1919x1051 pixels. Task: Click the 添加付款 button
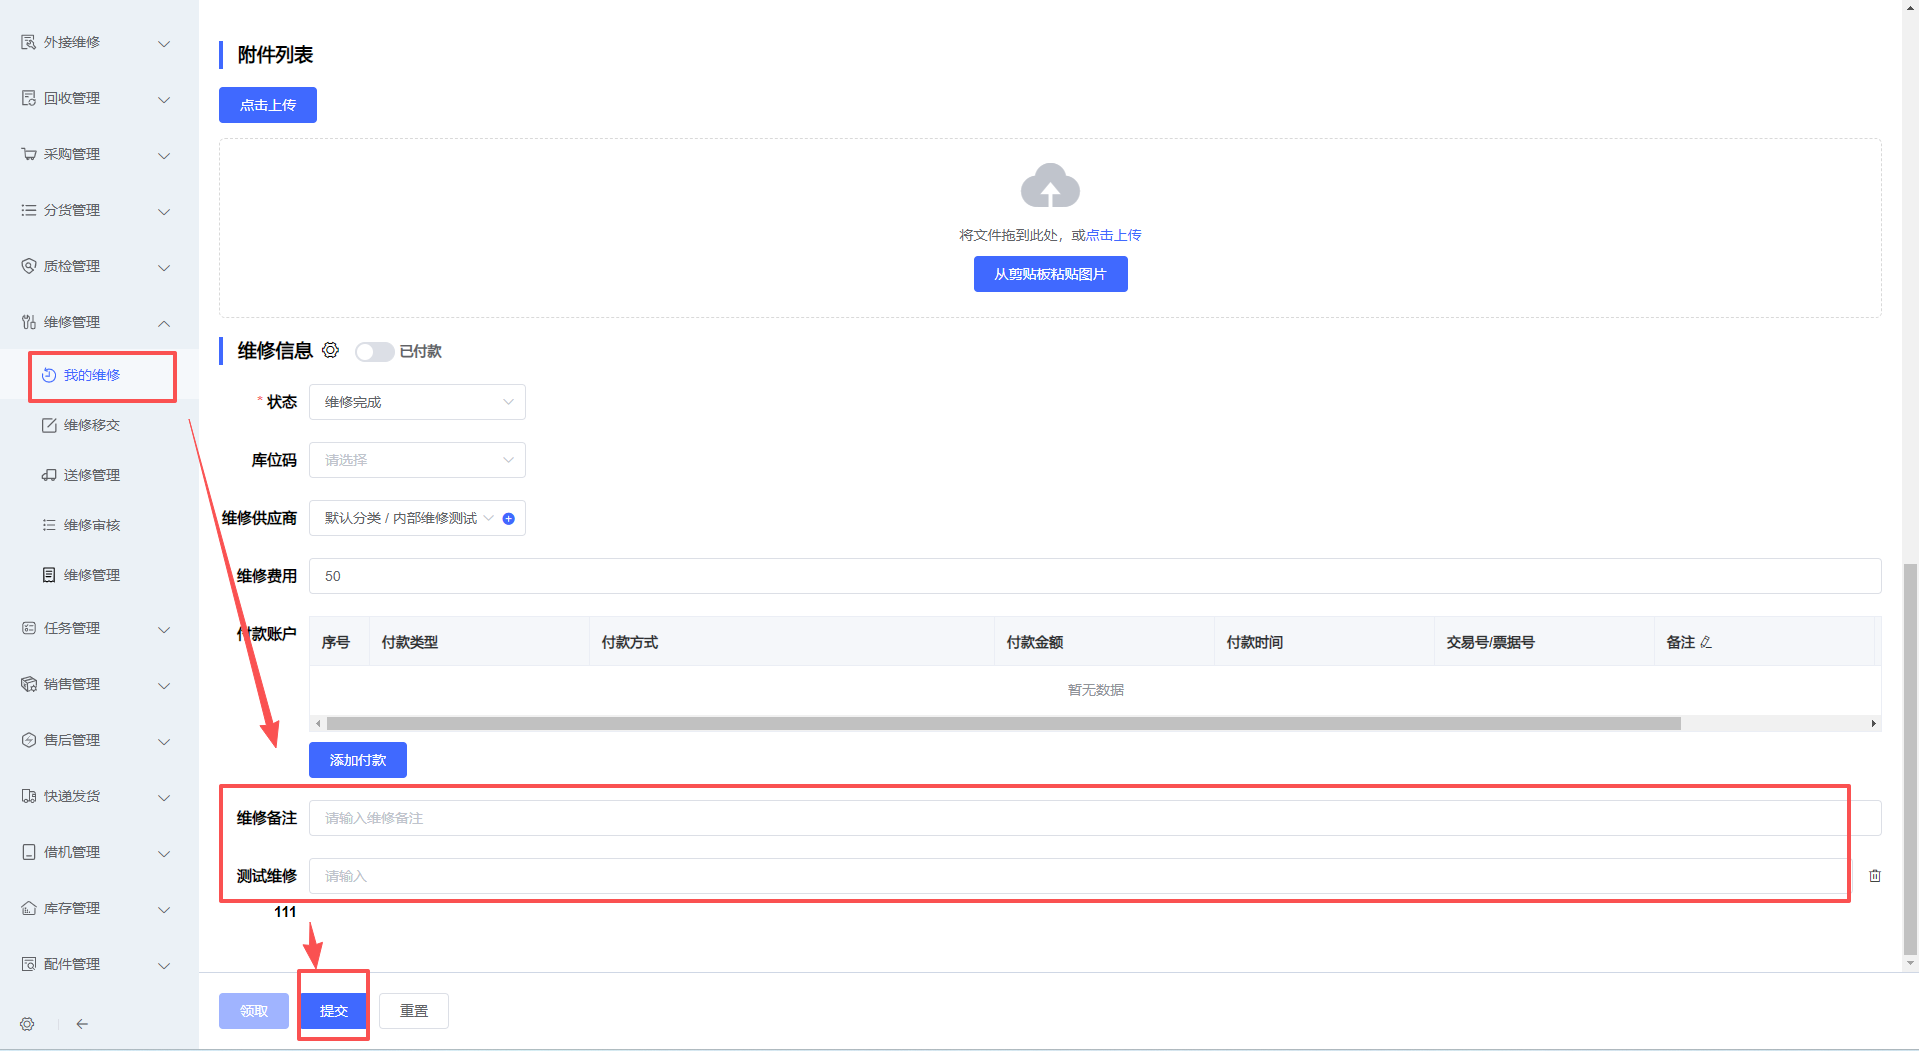(357, 760)
